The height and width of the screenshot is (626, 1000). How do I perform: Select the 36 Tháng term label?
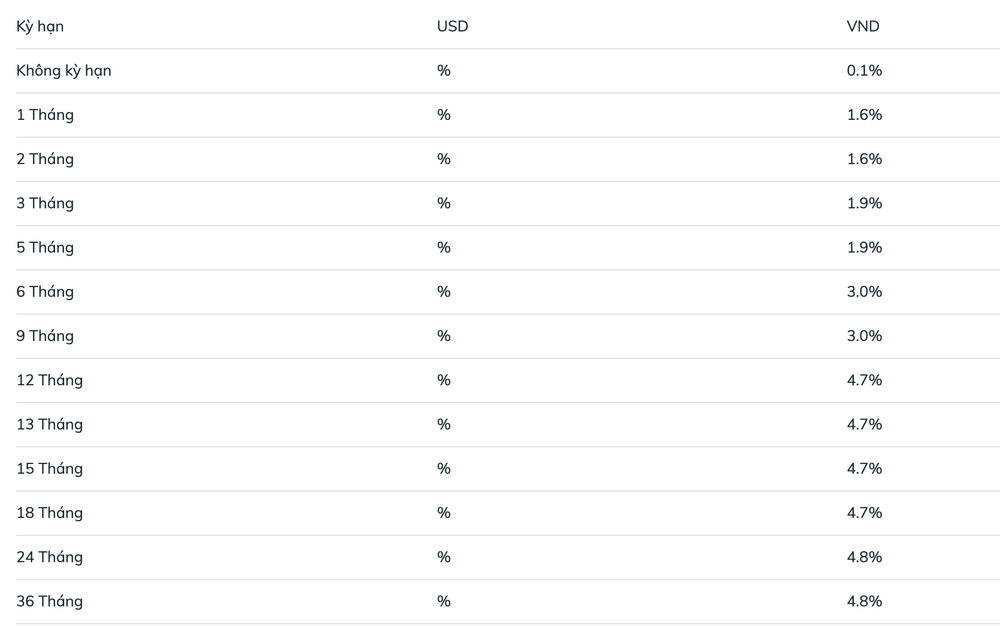tap(49, 601)
